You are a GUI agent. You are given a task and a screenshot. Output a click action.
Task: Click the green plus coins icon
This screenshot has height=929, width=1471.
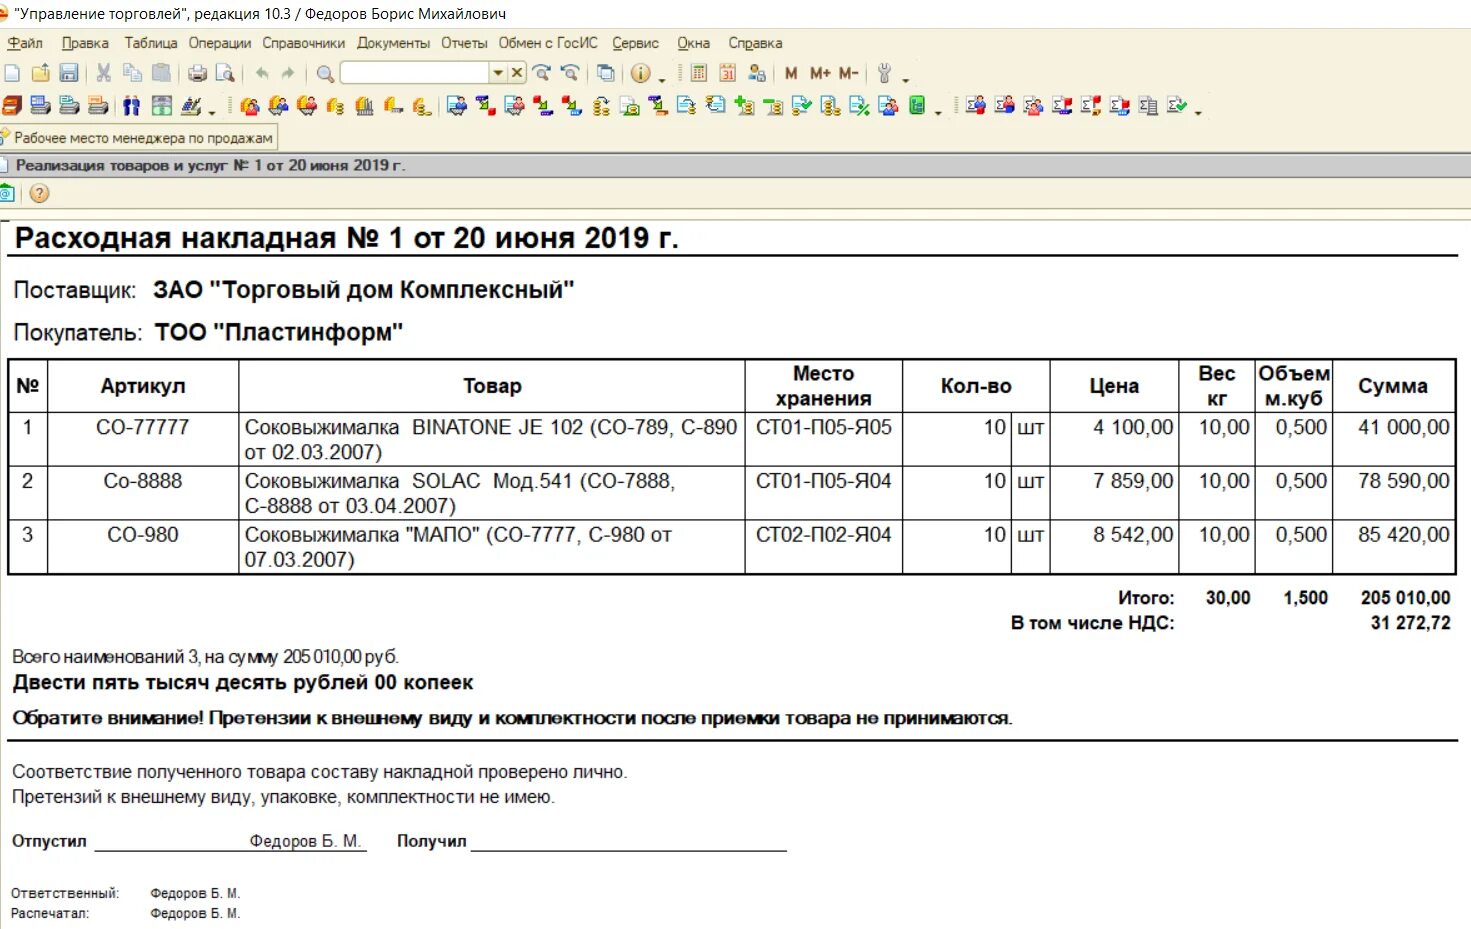744,105
